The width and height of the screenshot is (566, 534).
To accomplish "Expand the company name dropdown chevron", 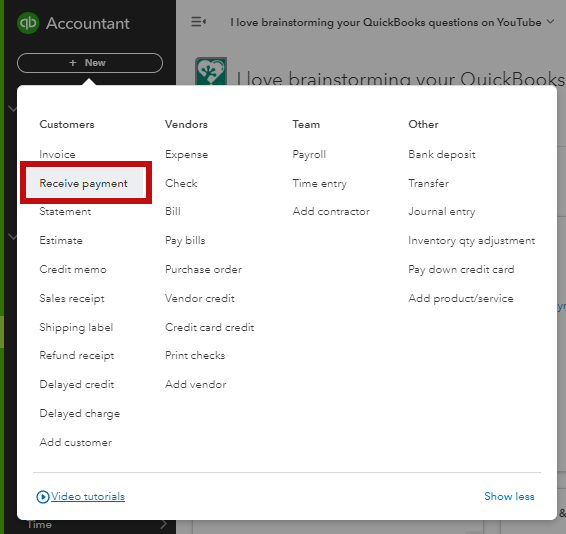I will tap(550, 22).
